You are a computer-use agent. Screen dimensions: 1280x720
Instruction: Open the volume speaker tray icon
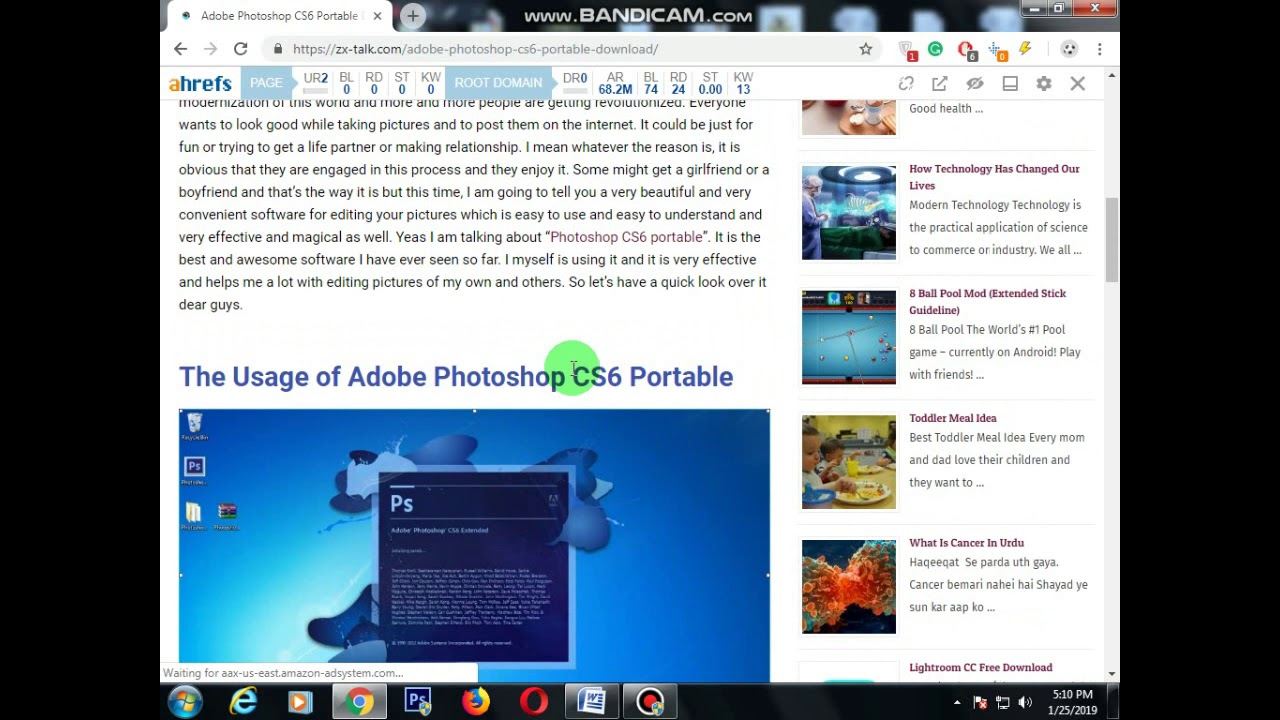(x=1025, y=702)
